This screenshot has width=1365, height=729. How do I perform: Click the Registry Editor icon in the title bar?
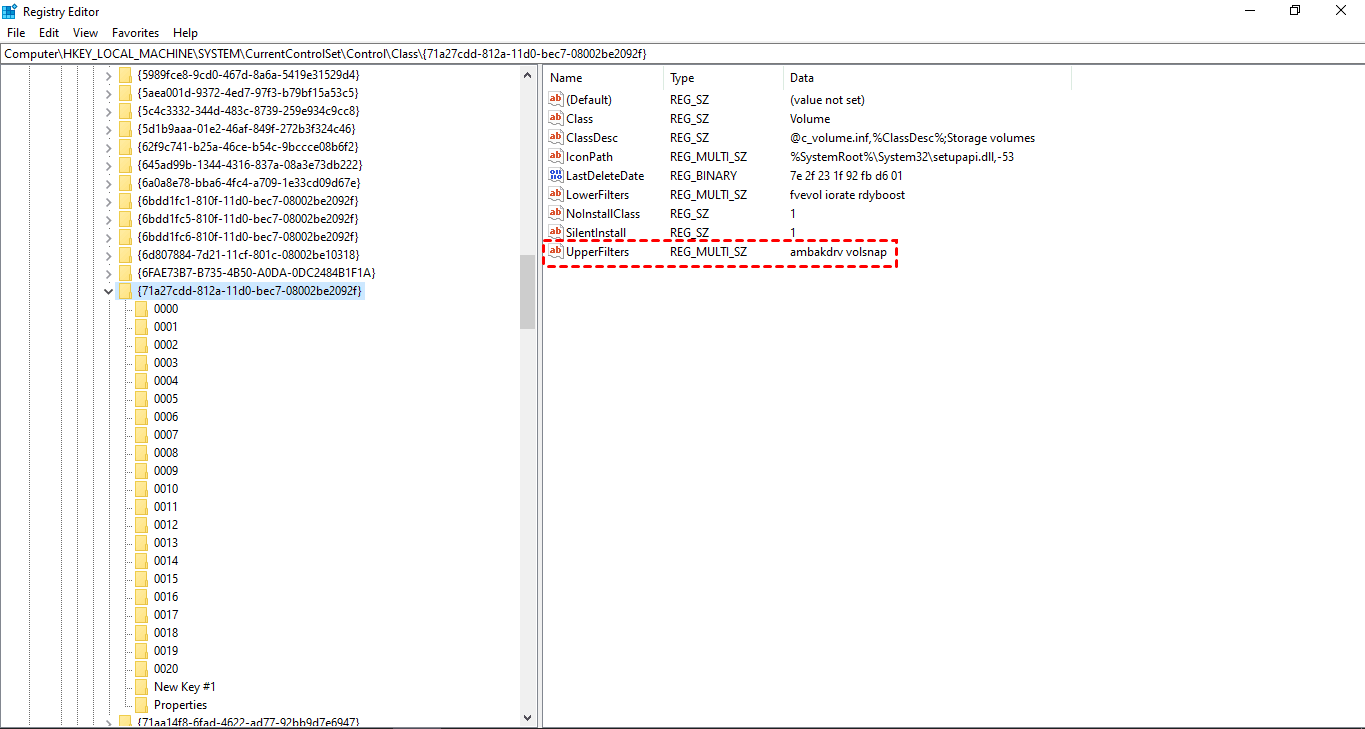tap(10, 11)
